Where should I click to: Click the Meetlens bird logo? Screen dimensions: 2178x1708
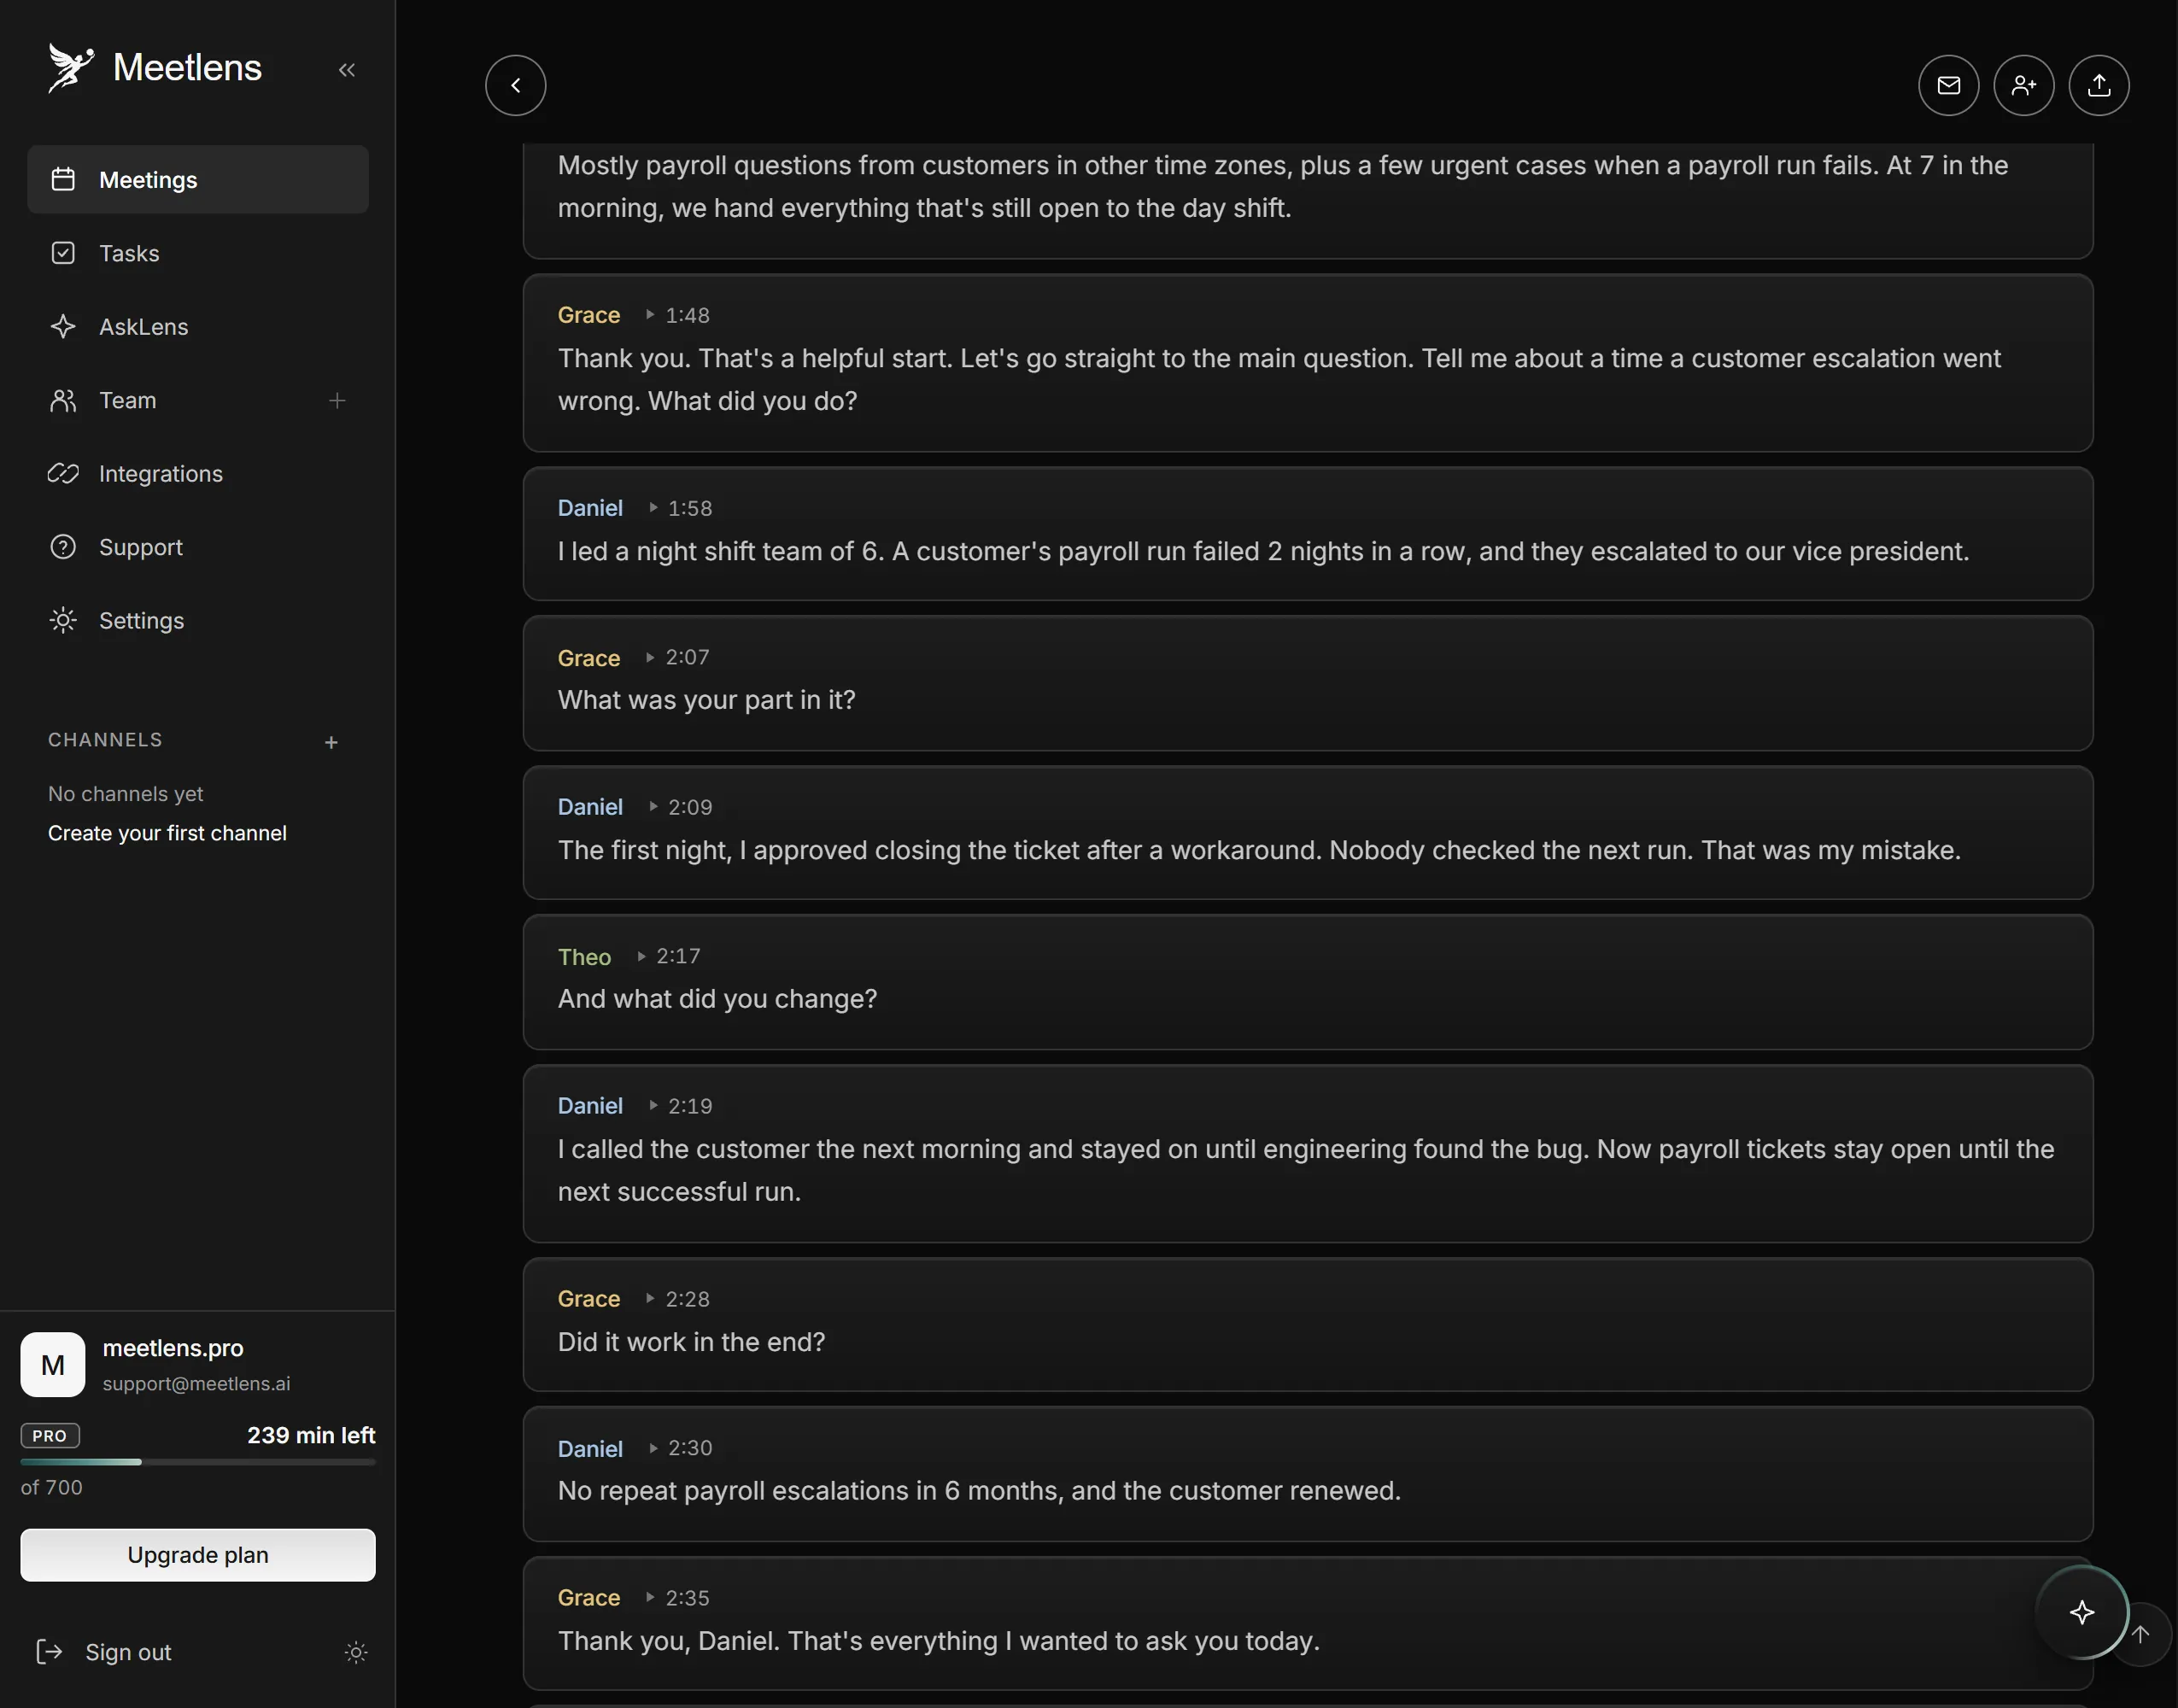tap(70, 68)
